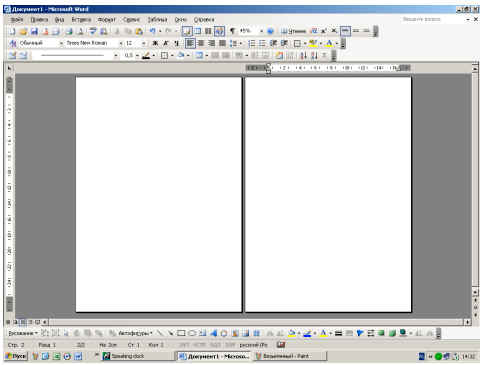Click the vertical scrollbar down arrow
480x365 pixels.
click(475, 292)
